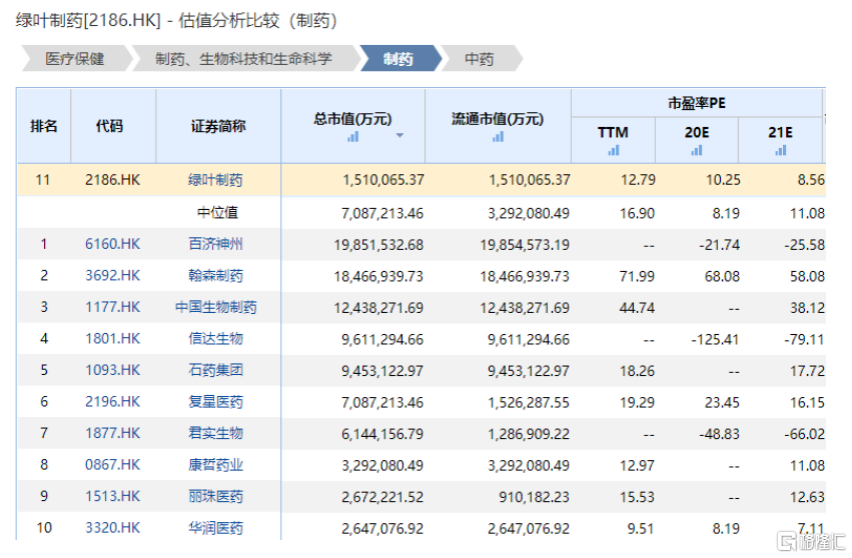Open stock code link 3320.HK
The width and height of the screenshot is (852, 558).
(112, 528)
